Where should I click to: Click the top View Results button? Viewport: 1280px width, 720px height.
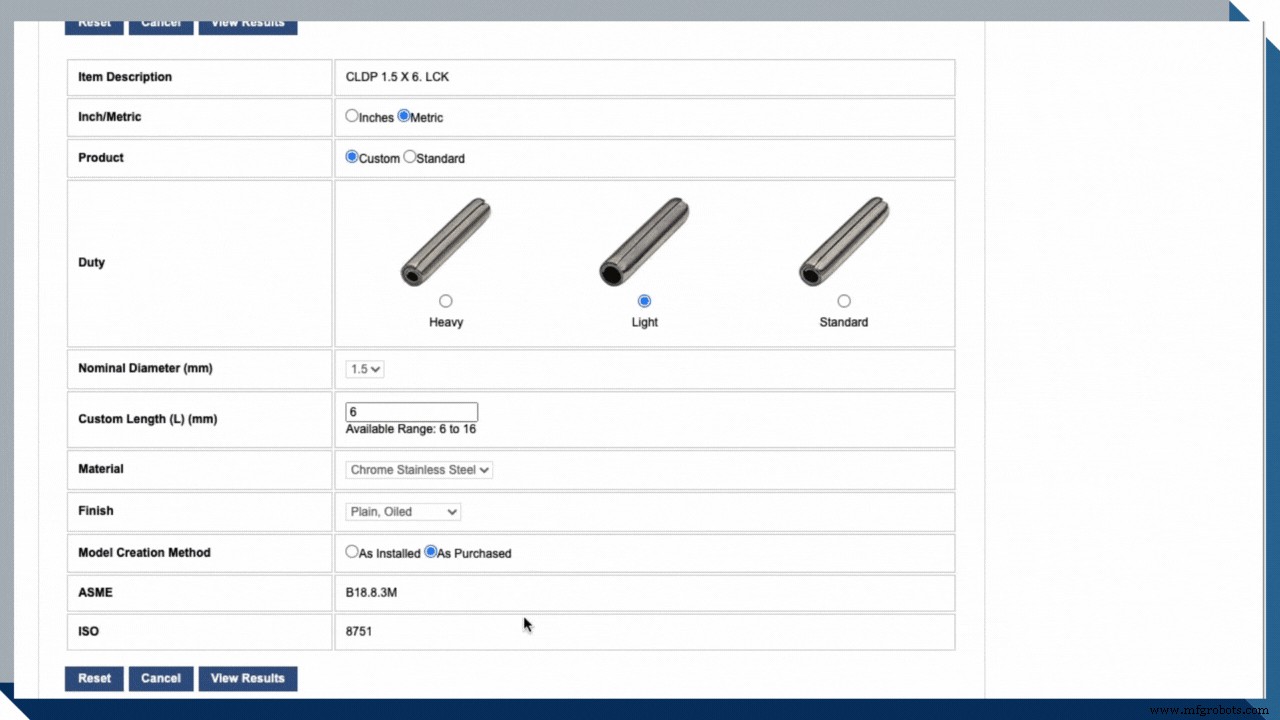[247, 24]
